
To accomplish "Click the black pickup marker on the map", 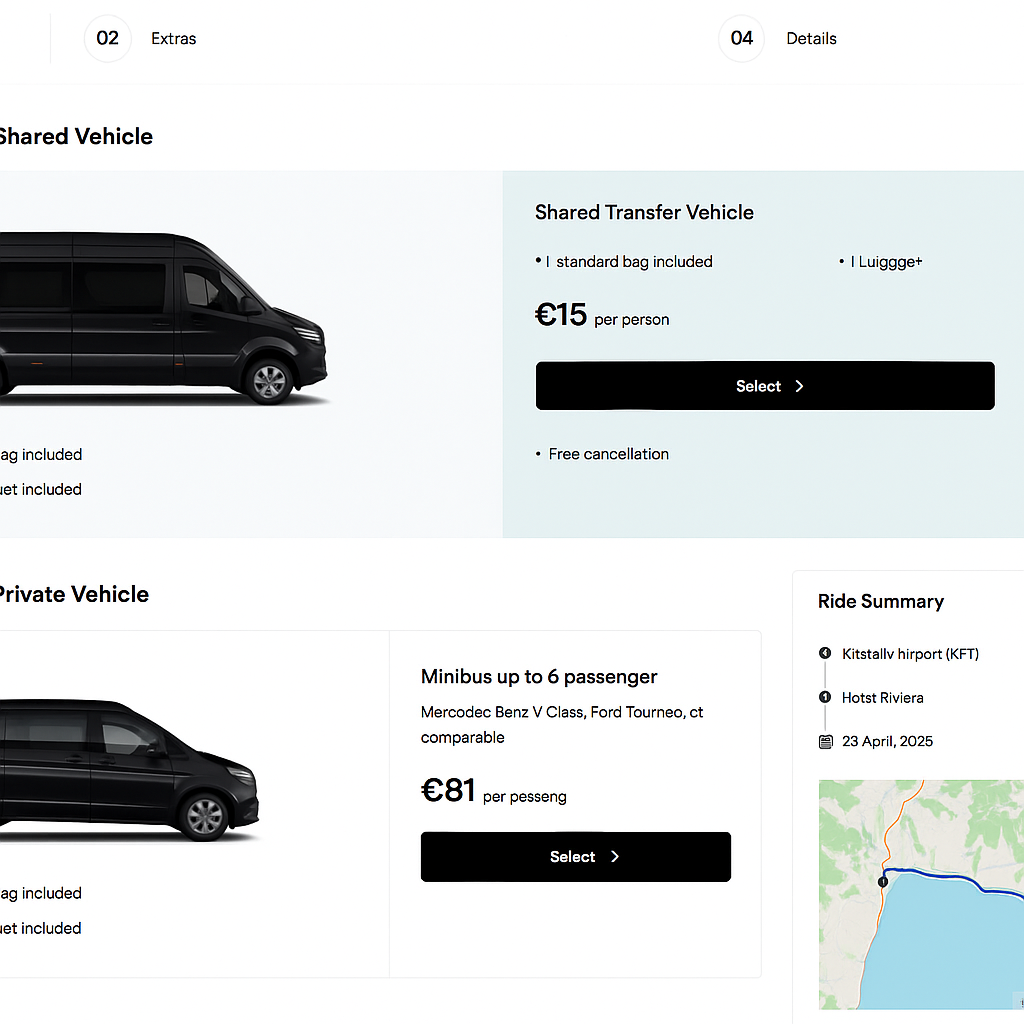I will pos(882,882).
